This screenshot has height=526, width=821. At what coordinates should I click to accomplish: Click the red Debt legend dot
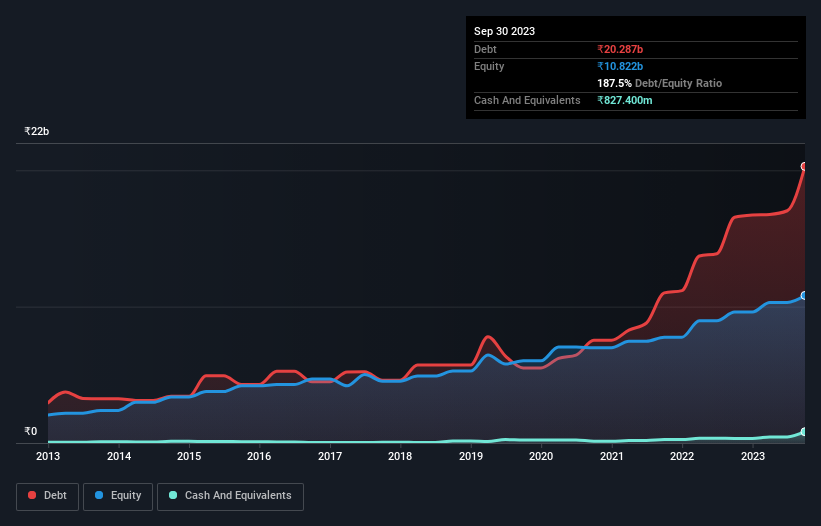tap(32, 495)
